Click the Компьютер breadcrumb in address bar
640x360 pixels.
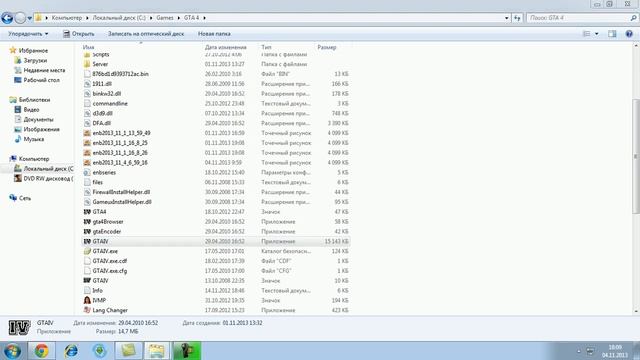pos(67,18)
